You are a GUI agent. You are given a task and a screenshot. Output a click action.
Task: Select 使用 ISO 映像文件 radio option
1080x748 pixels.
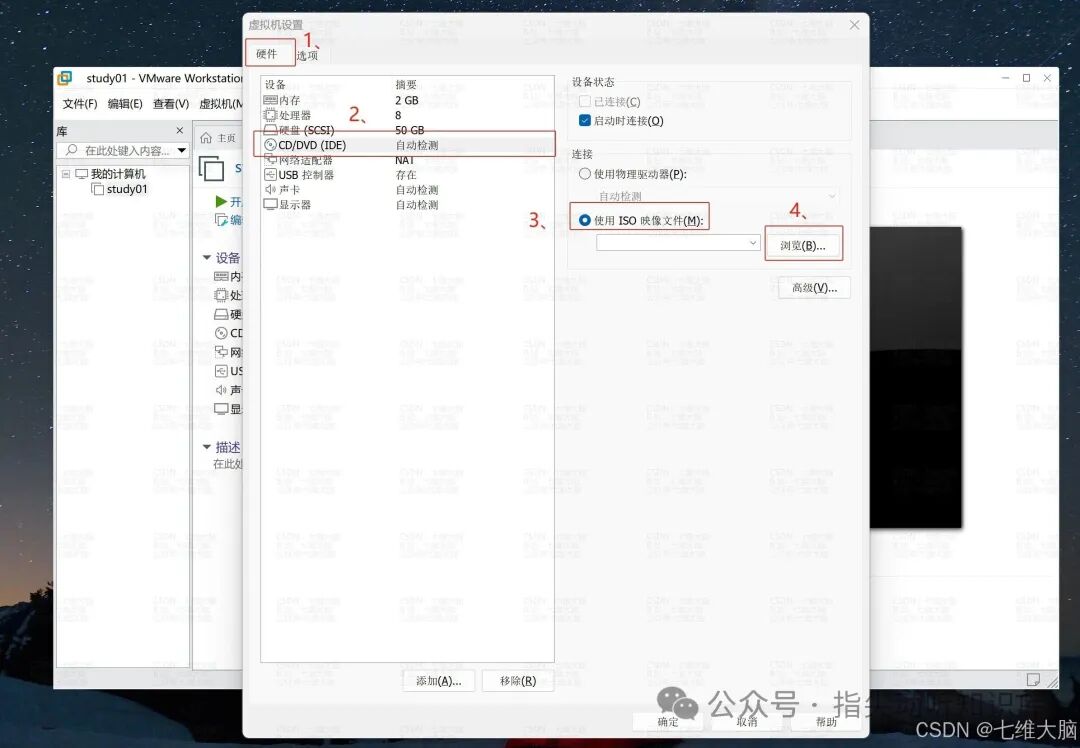coord(583,220)
